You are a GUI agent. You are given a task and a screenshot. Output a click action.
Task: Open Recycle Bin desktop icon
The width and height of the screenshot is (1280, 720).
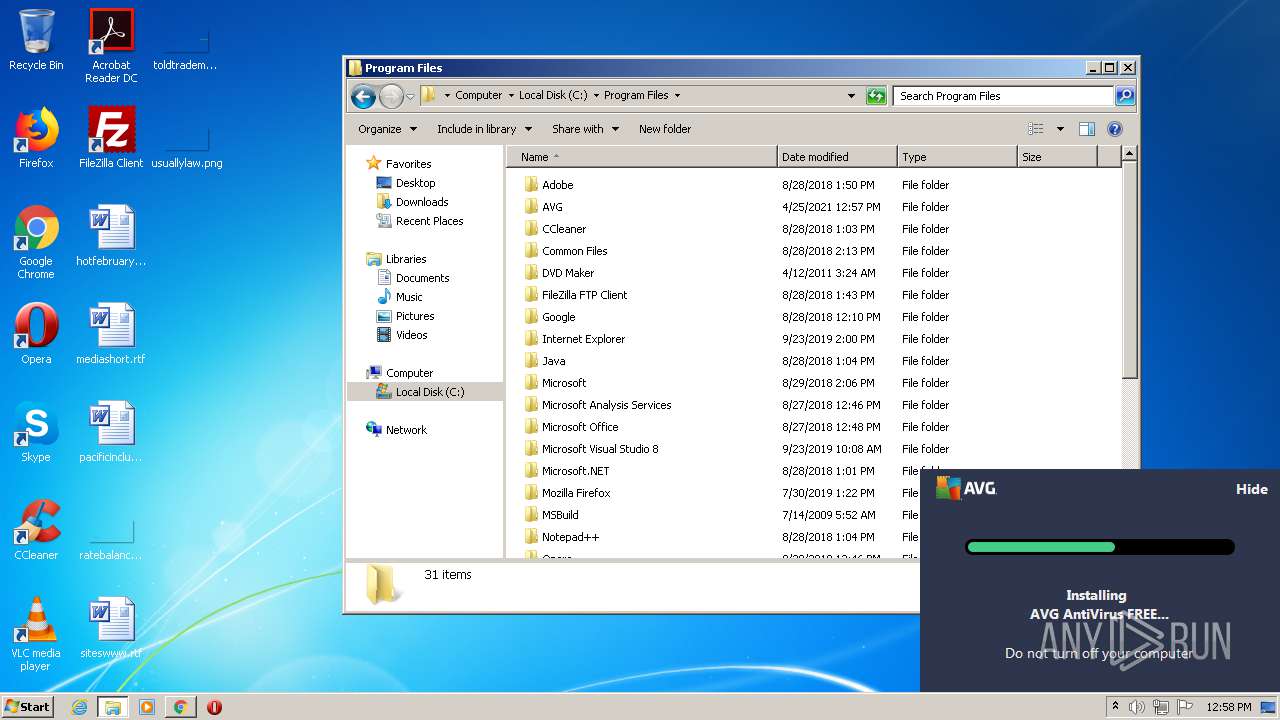point(36,40)
